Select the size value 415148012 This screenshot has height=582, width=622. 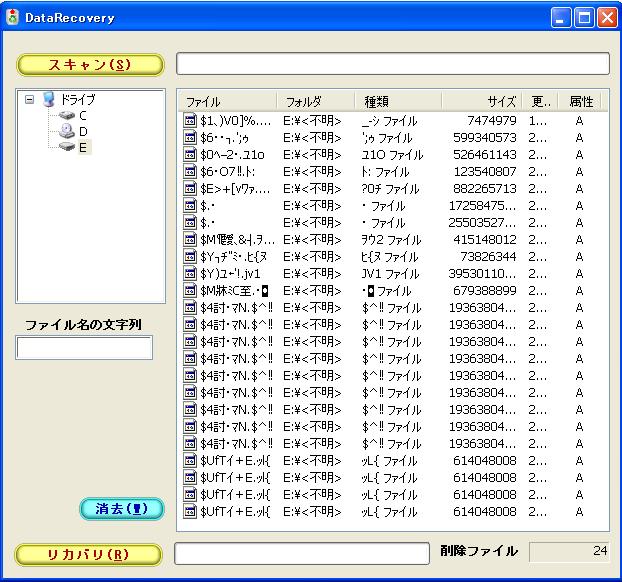tap(485, 240)
